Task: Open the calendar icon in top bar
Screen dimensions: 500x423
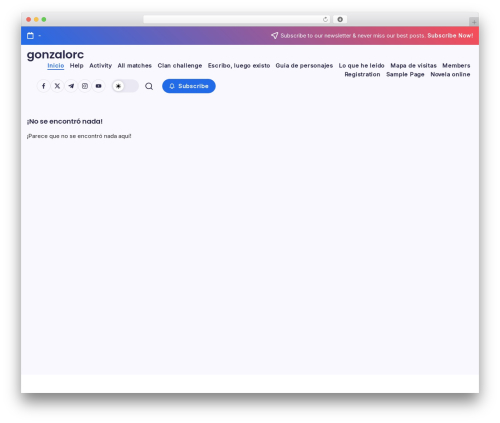Action: (x=30, y=36)
